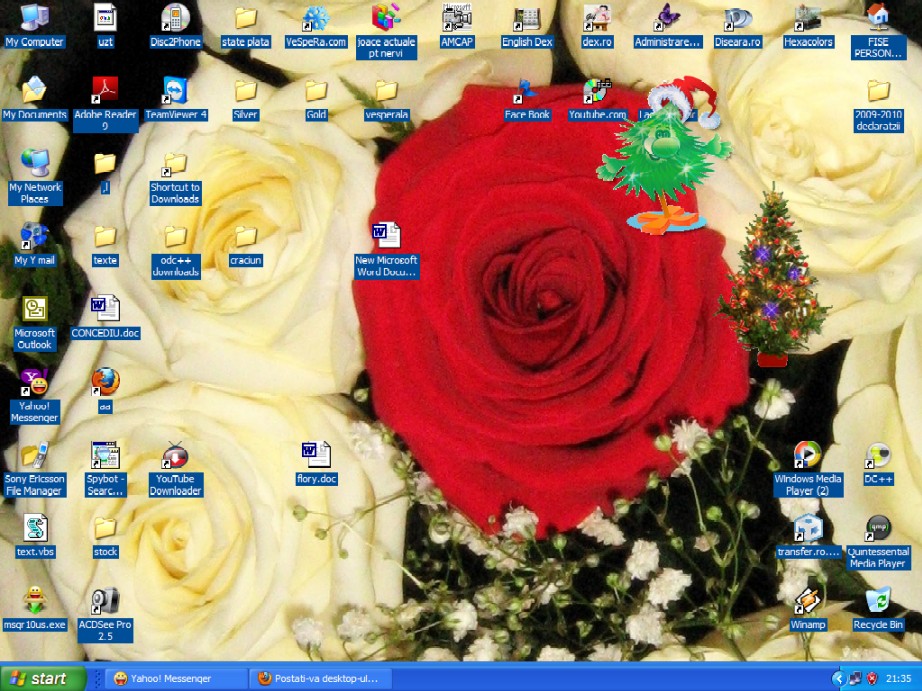Click the TeamViewer 4 icon
Screen dimensions: 922x691
(x=175, y=91)
